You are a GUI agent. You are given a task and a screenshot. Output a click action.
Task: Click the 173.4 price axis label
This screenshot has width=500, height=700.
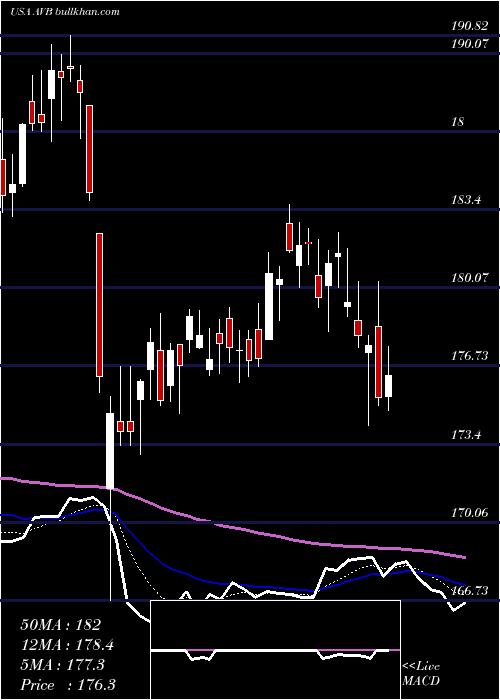[x=466, y=434]
